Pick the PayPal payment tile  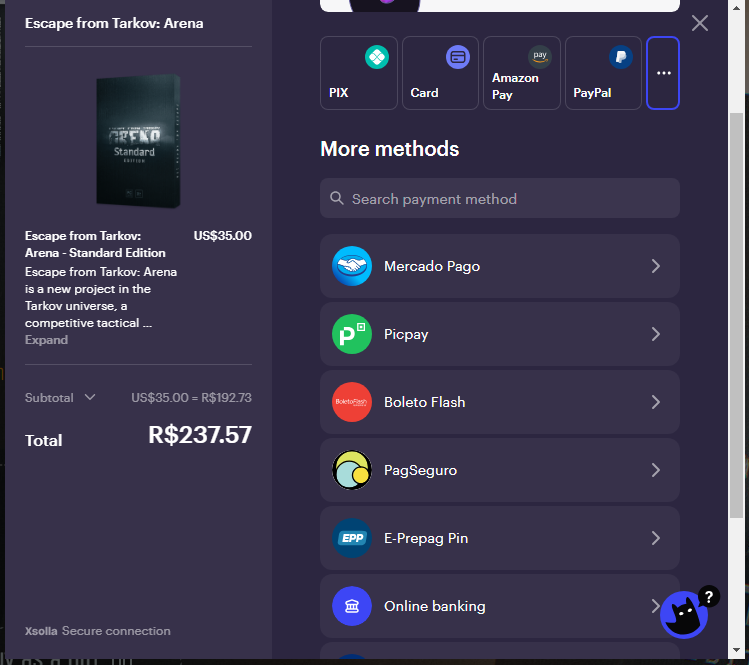pos(603,73)
